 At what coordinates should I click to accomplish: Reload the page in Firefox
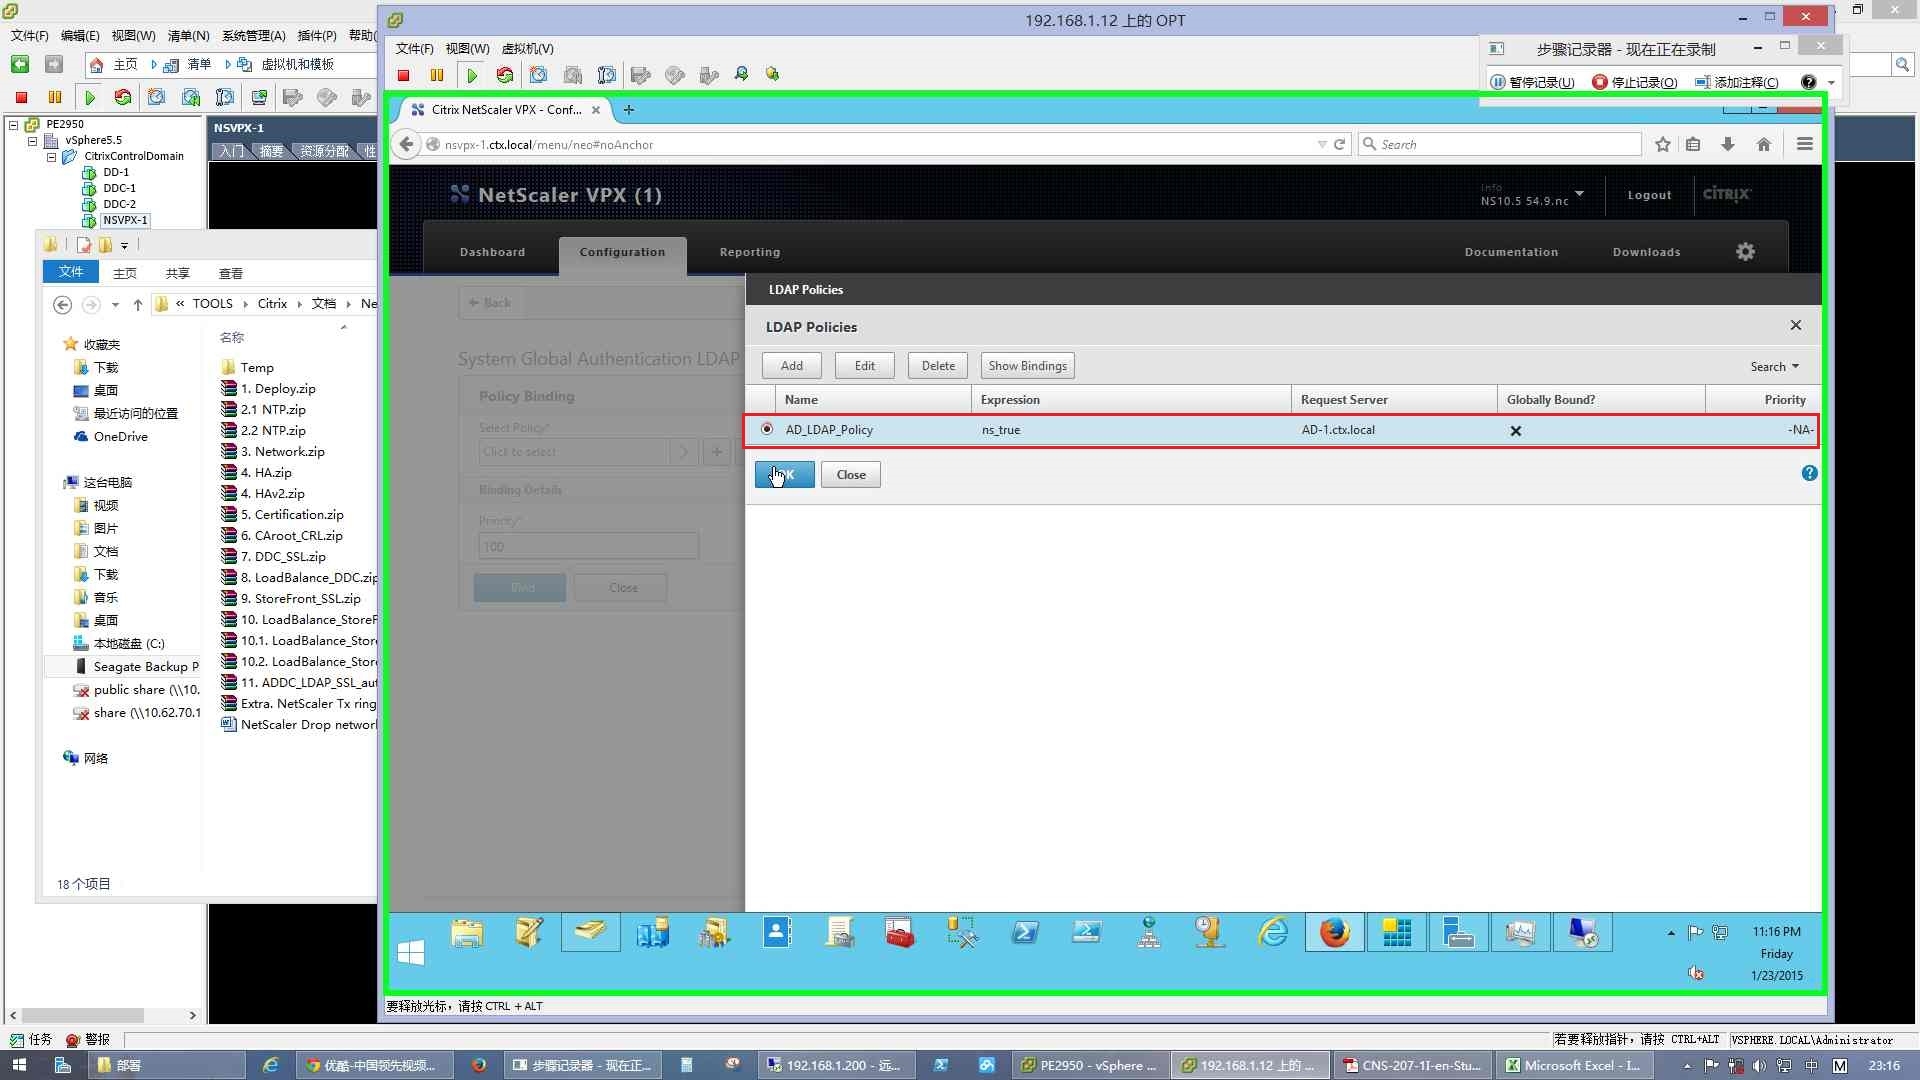pos(1339,144)
